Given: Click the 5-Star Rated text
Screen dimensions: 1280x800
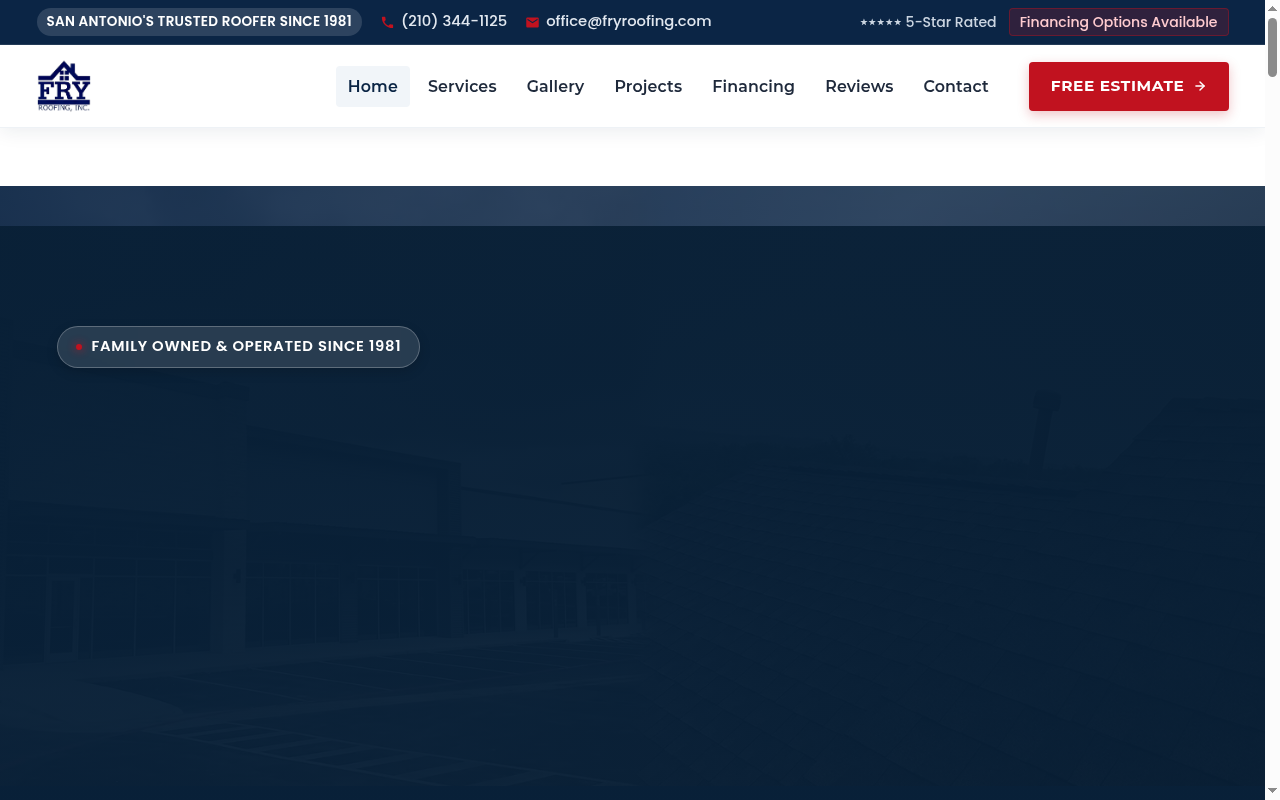Looking at the screenshot, I should click(x=951, y=22).
